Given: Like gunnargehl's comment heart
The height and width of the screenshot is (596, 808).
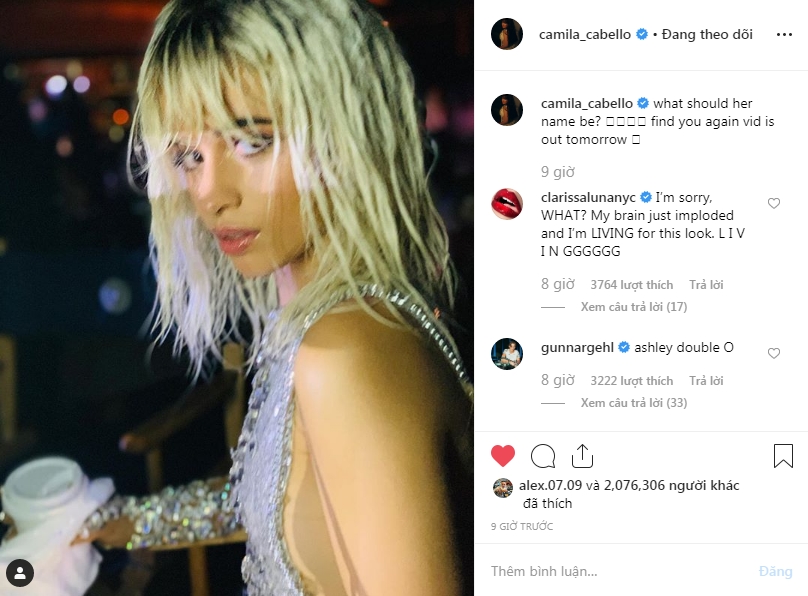Looking at the screenshot, I should click(x=773, y=353).
